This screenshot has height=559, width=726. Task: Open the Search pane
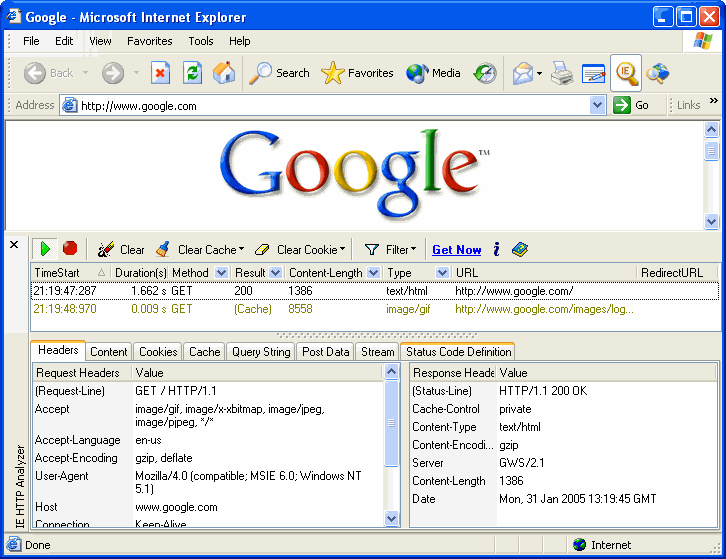click(x=279, y=73)
